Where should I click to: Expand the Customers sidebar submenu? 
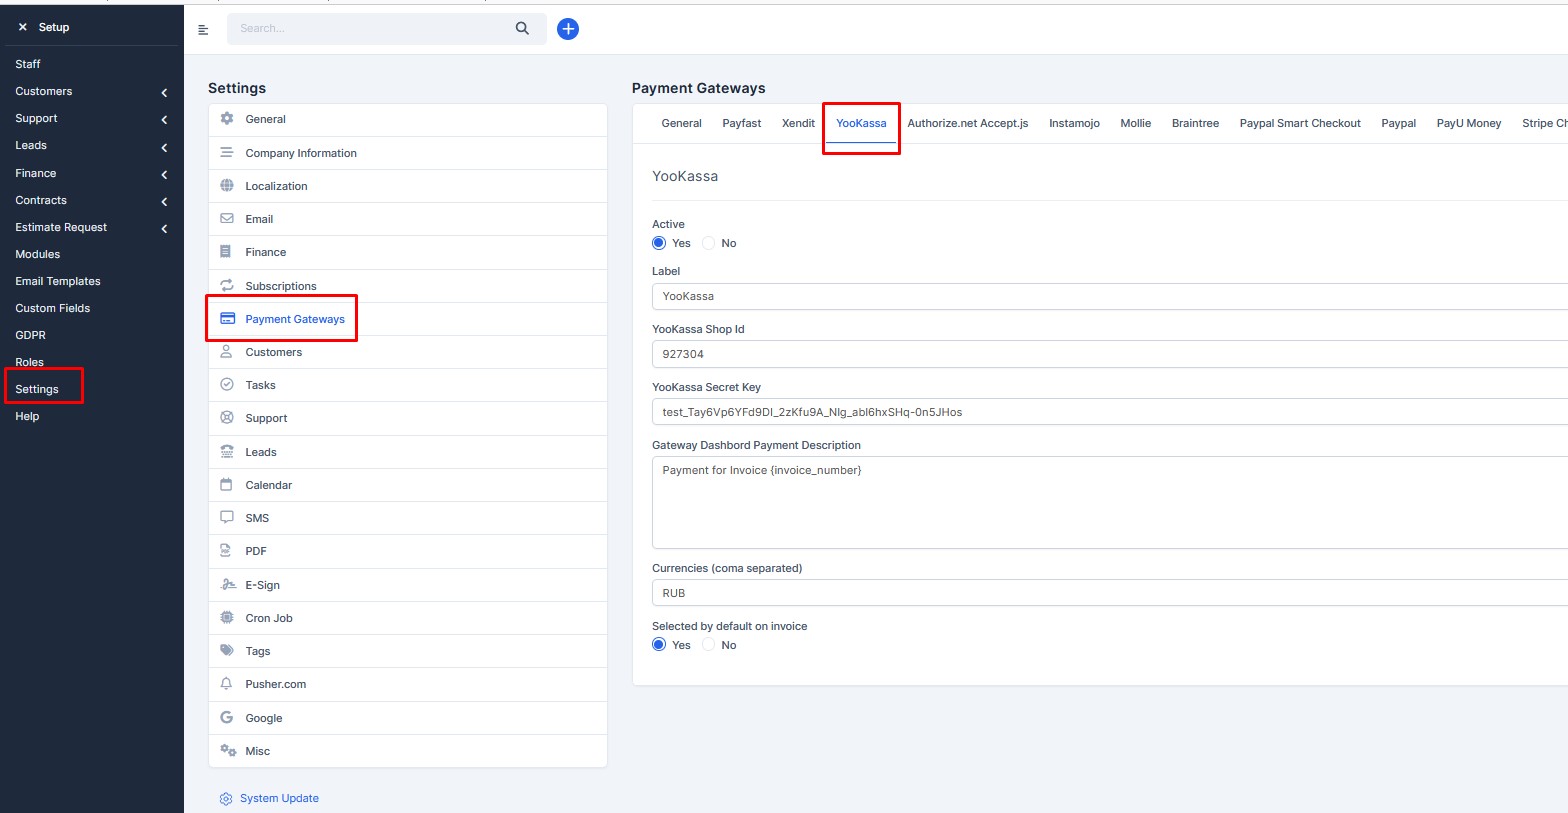(164, 92)
